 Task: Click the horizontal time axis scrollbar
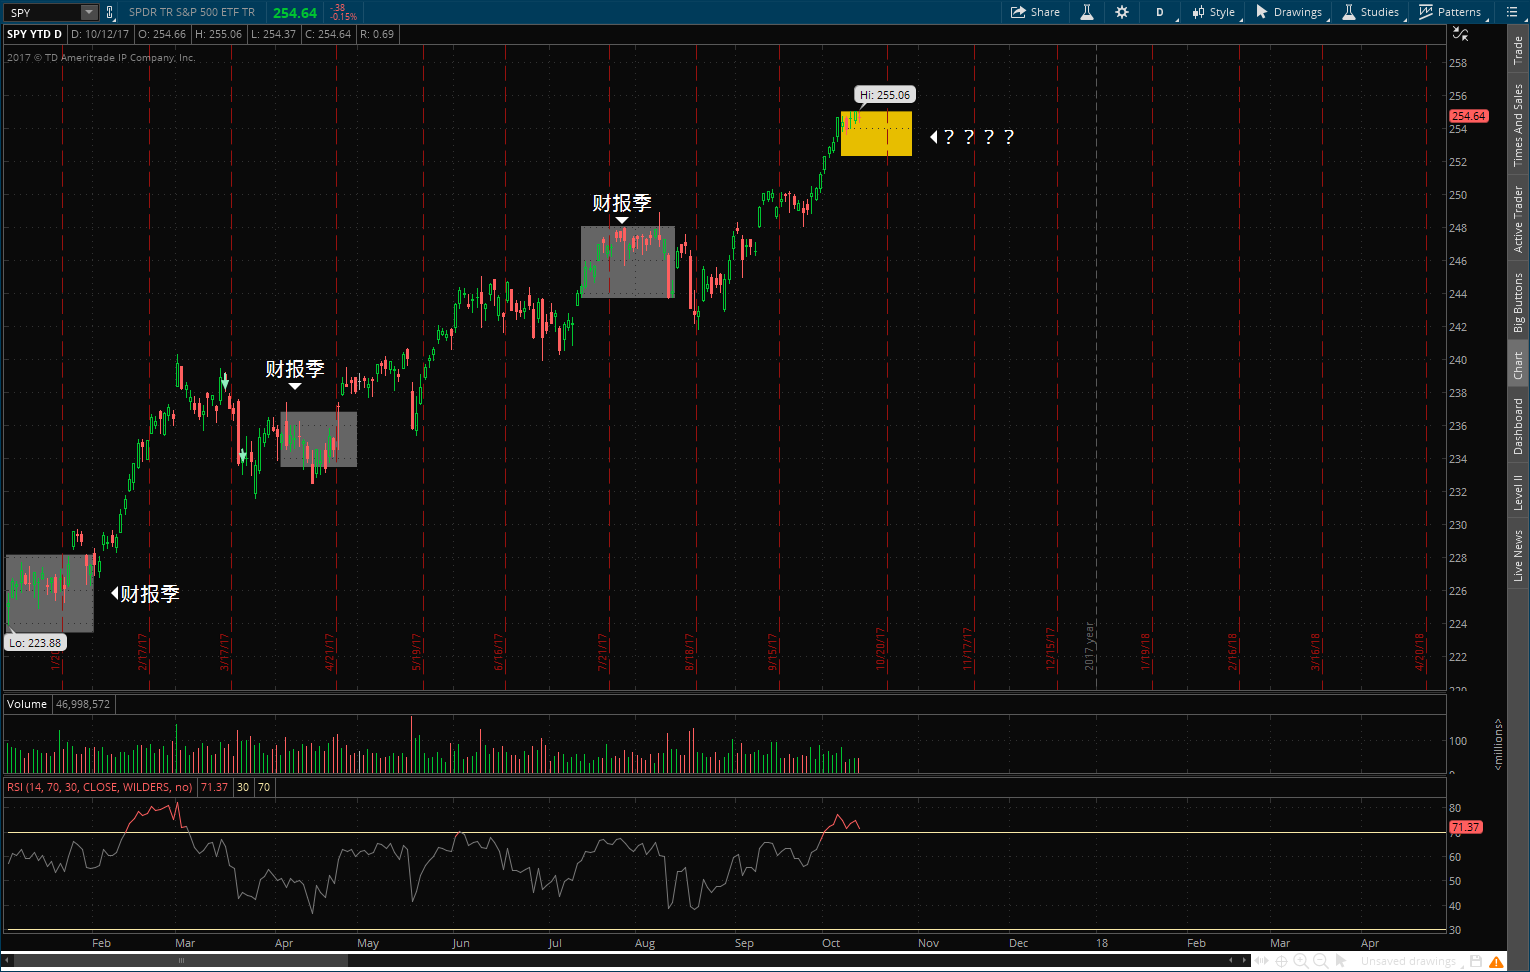180,960
